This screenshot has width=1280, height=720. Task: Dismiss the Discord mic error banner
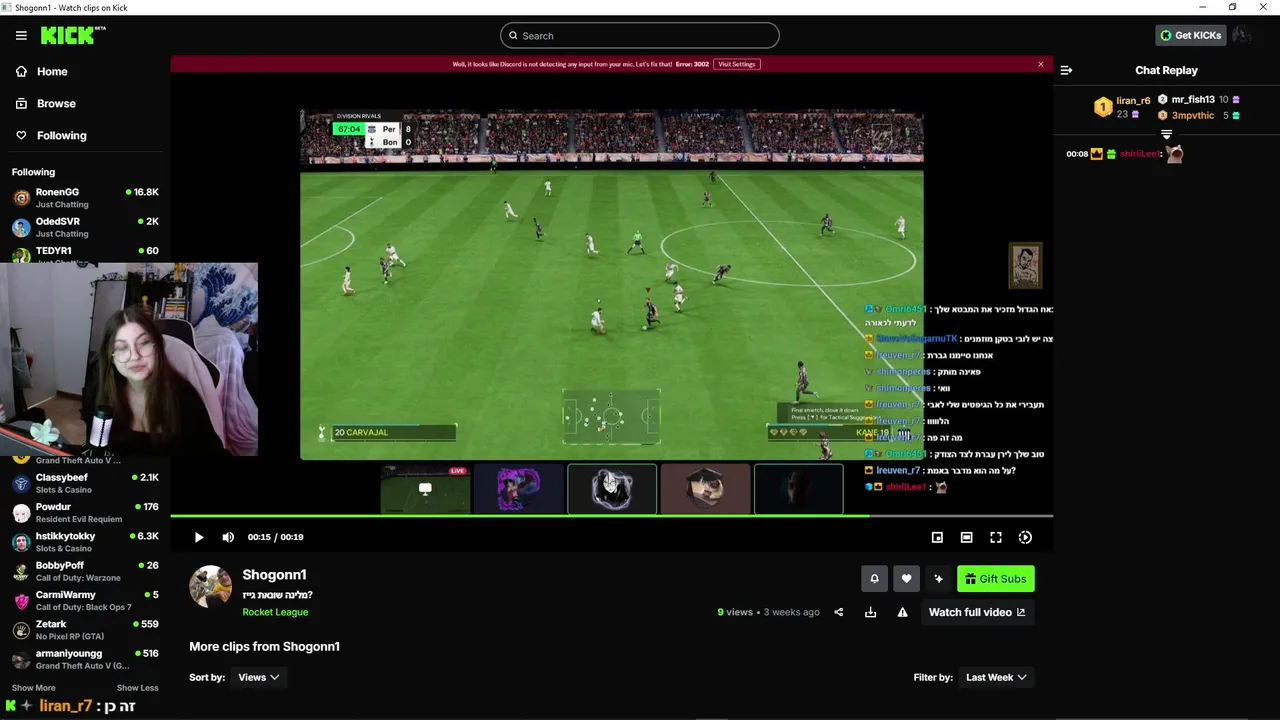(x=1040, y=64)
